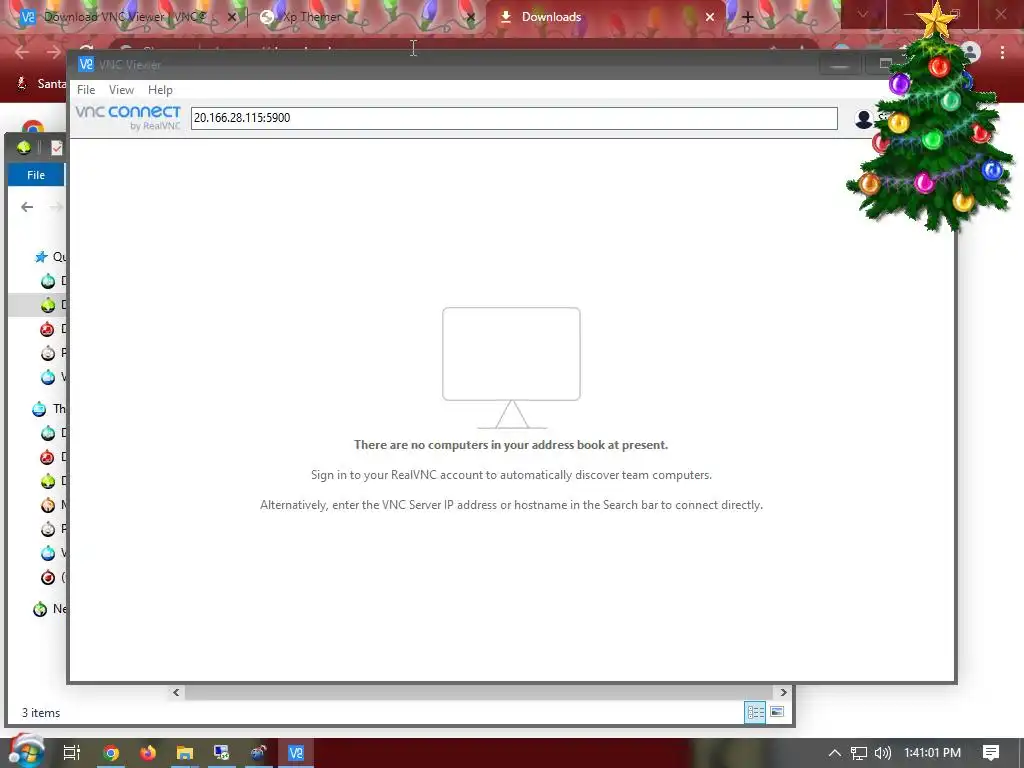Image resolution: width=1024 pixels, height=768 pixels.
Task: Open a new Chrome tab with plus button
Action: point(748,17)
